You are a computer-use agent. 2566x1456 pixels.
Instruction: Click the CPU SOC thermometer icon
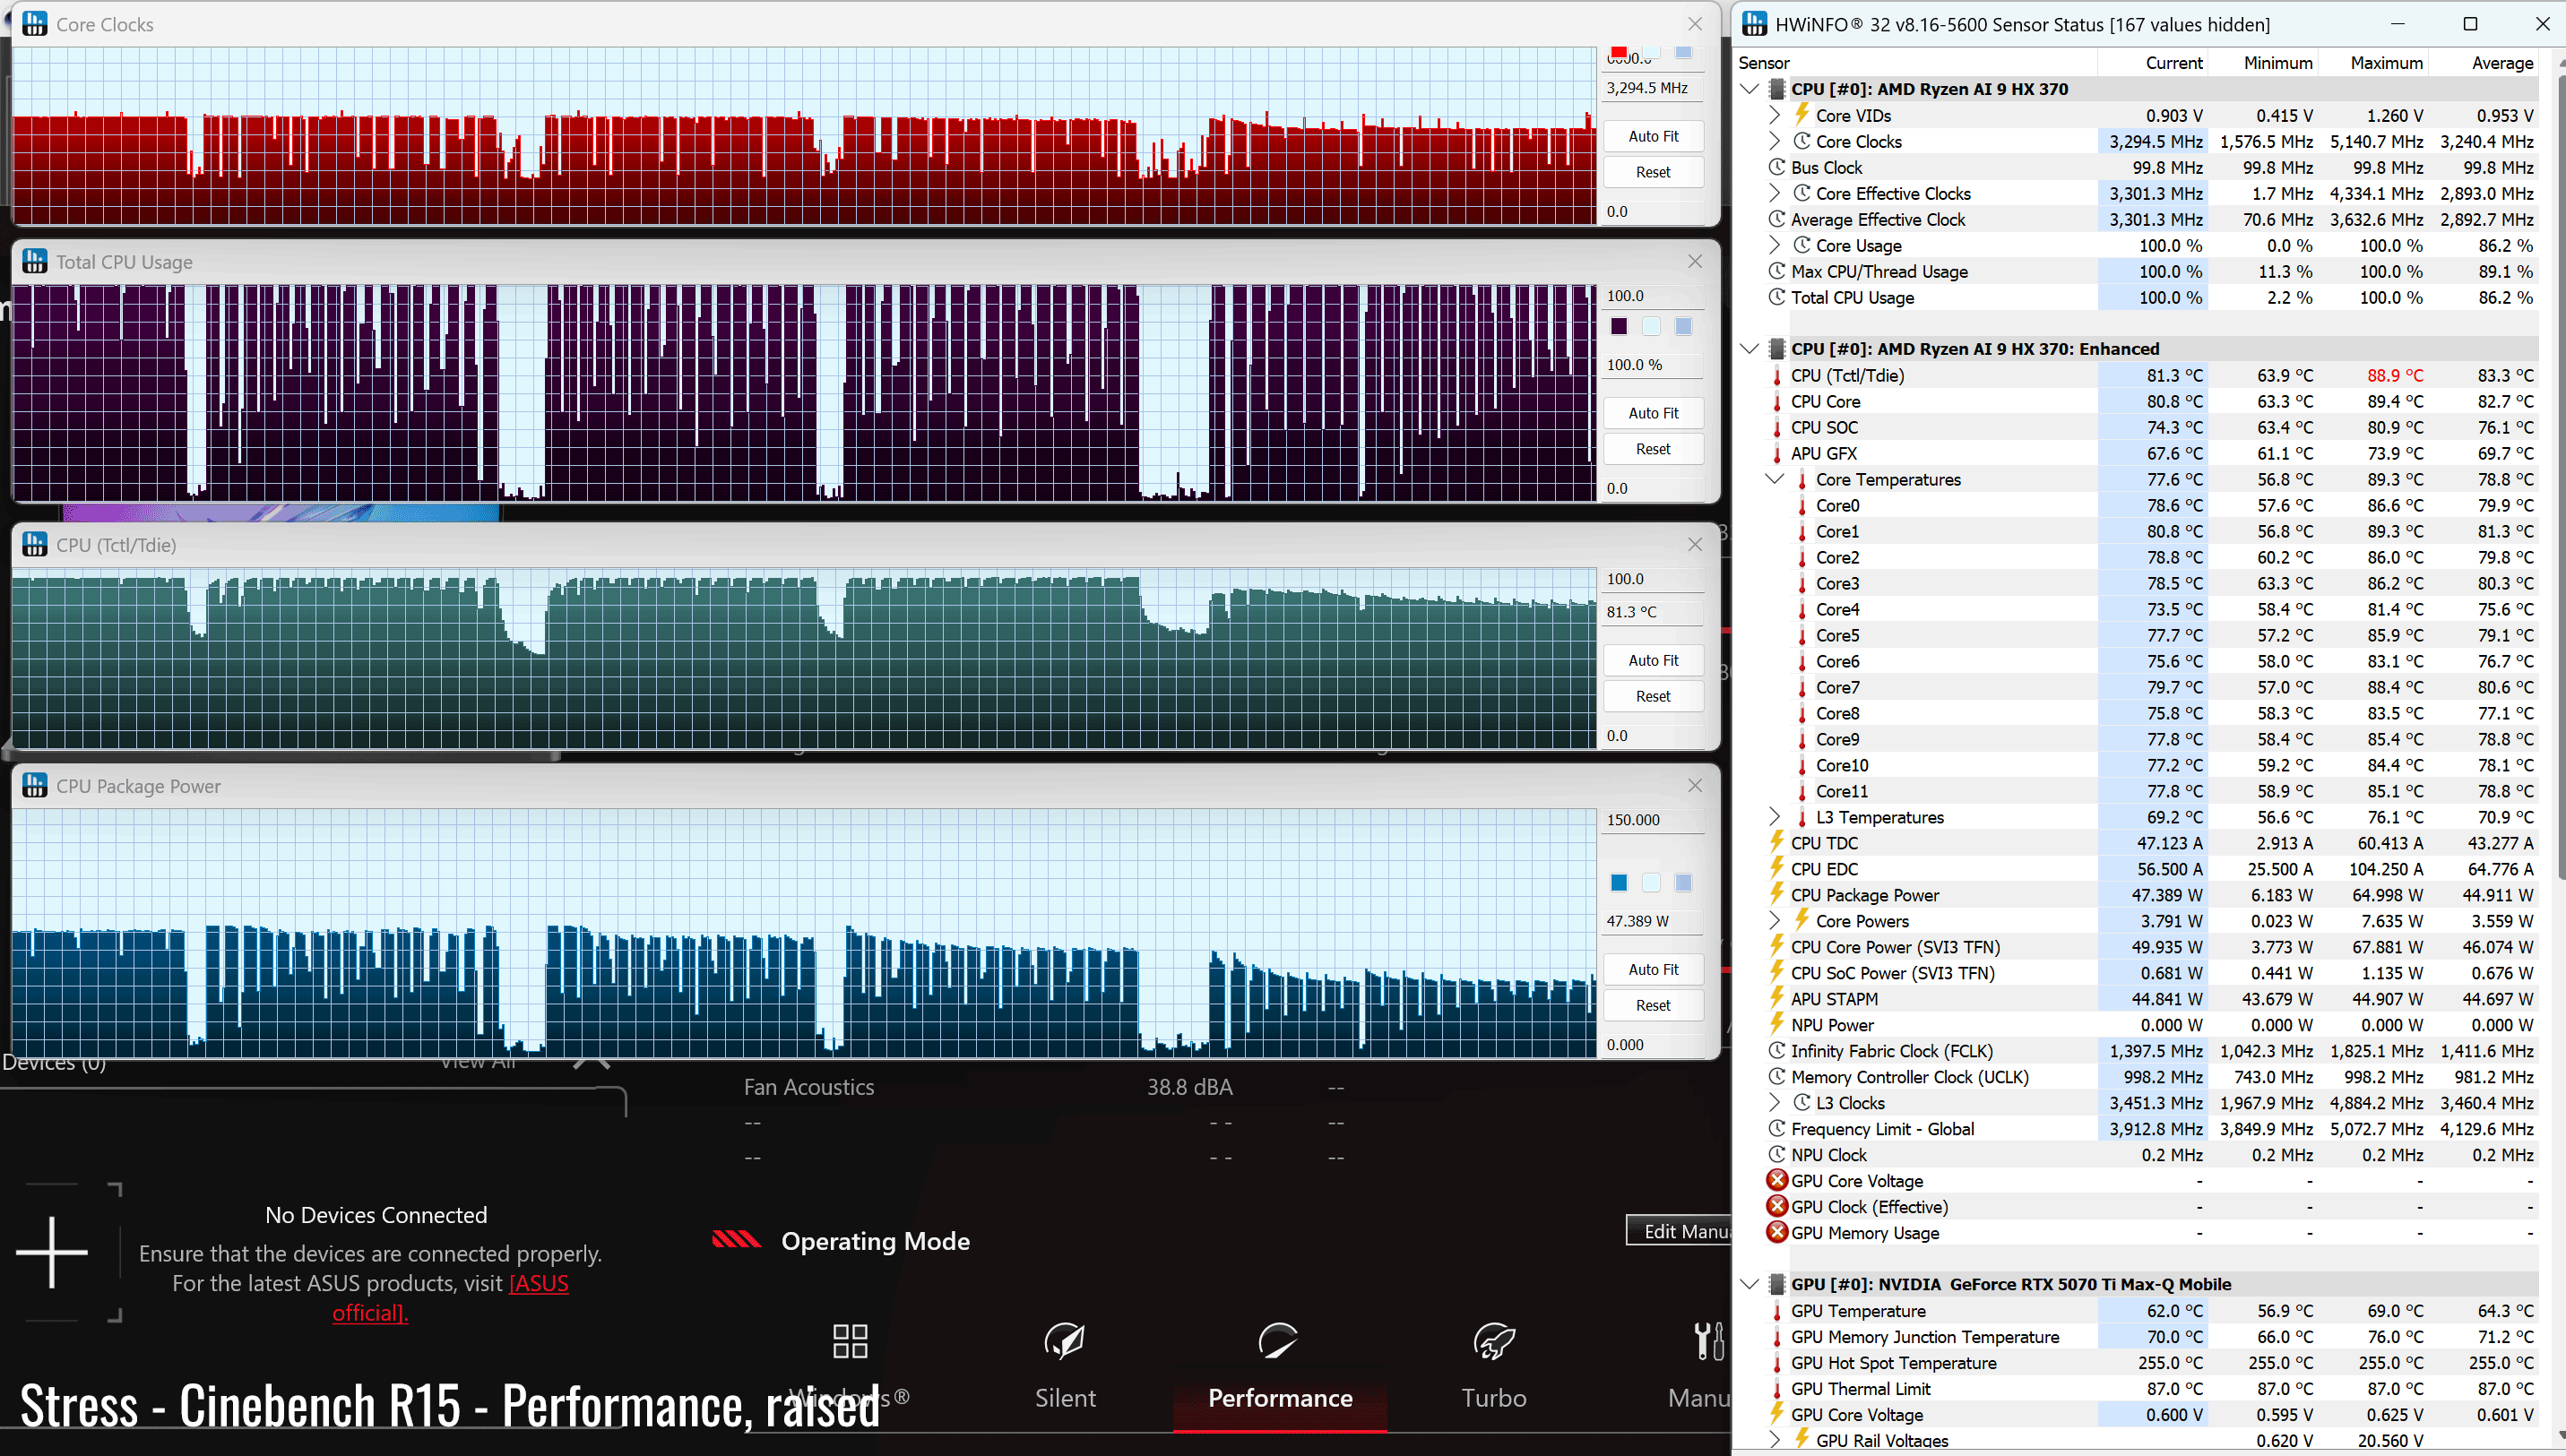click(1777, 427)
